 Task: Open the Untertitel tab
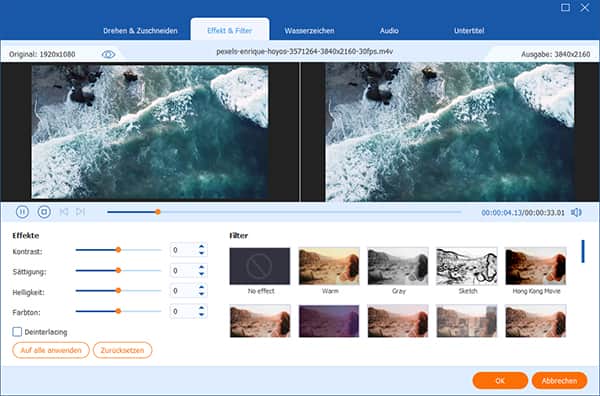point(469,31)
